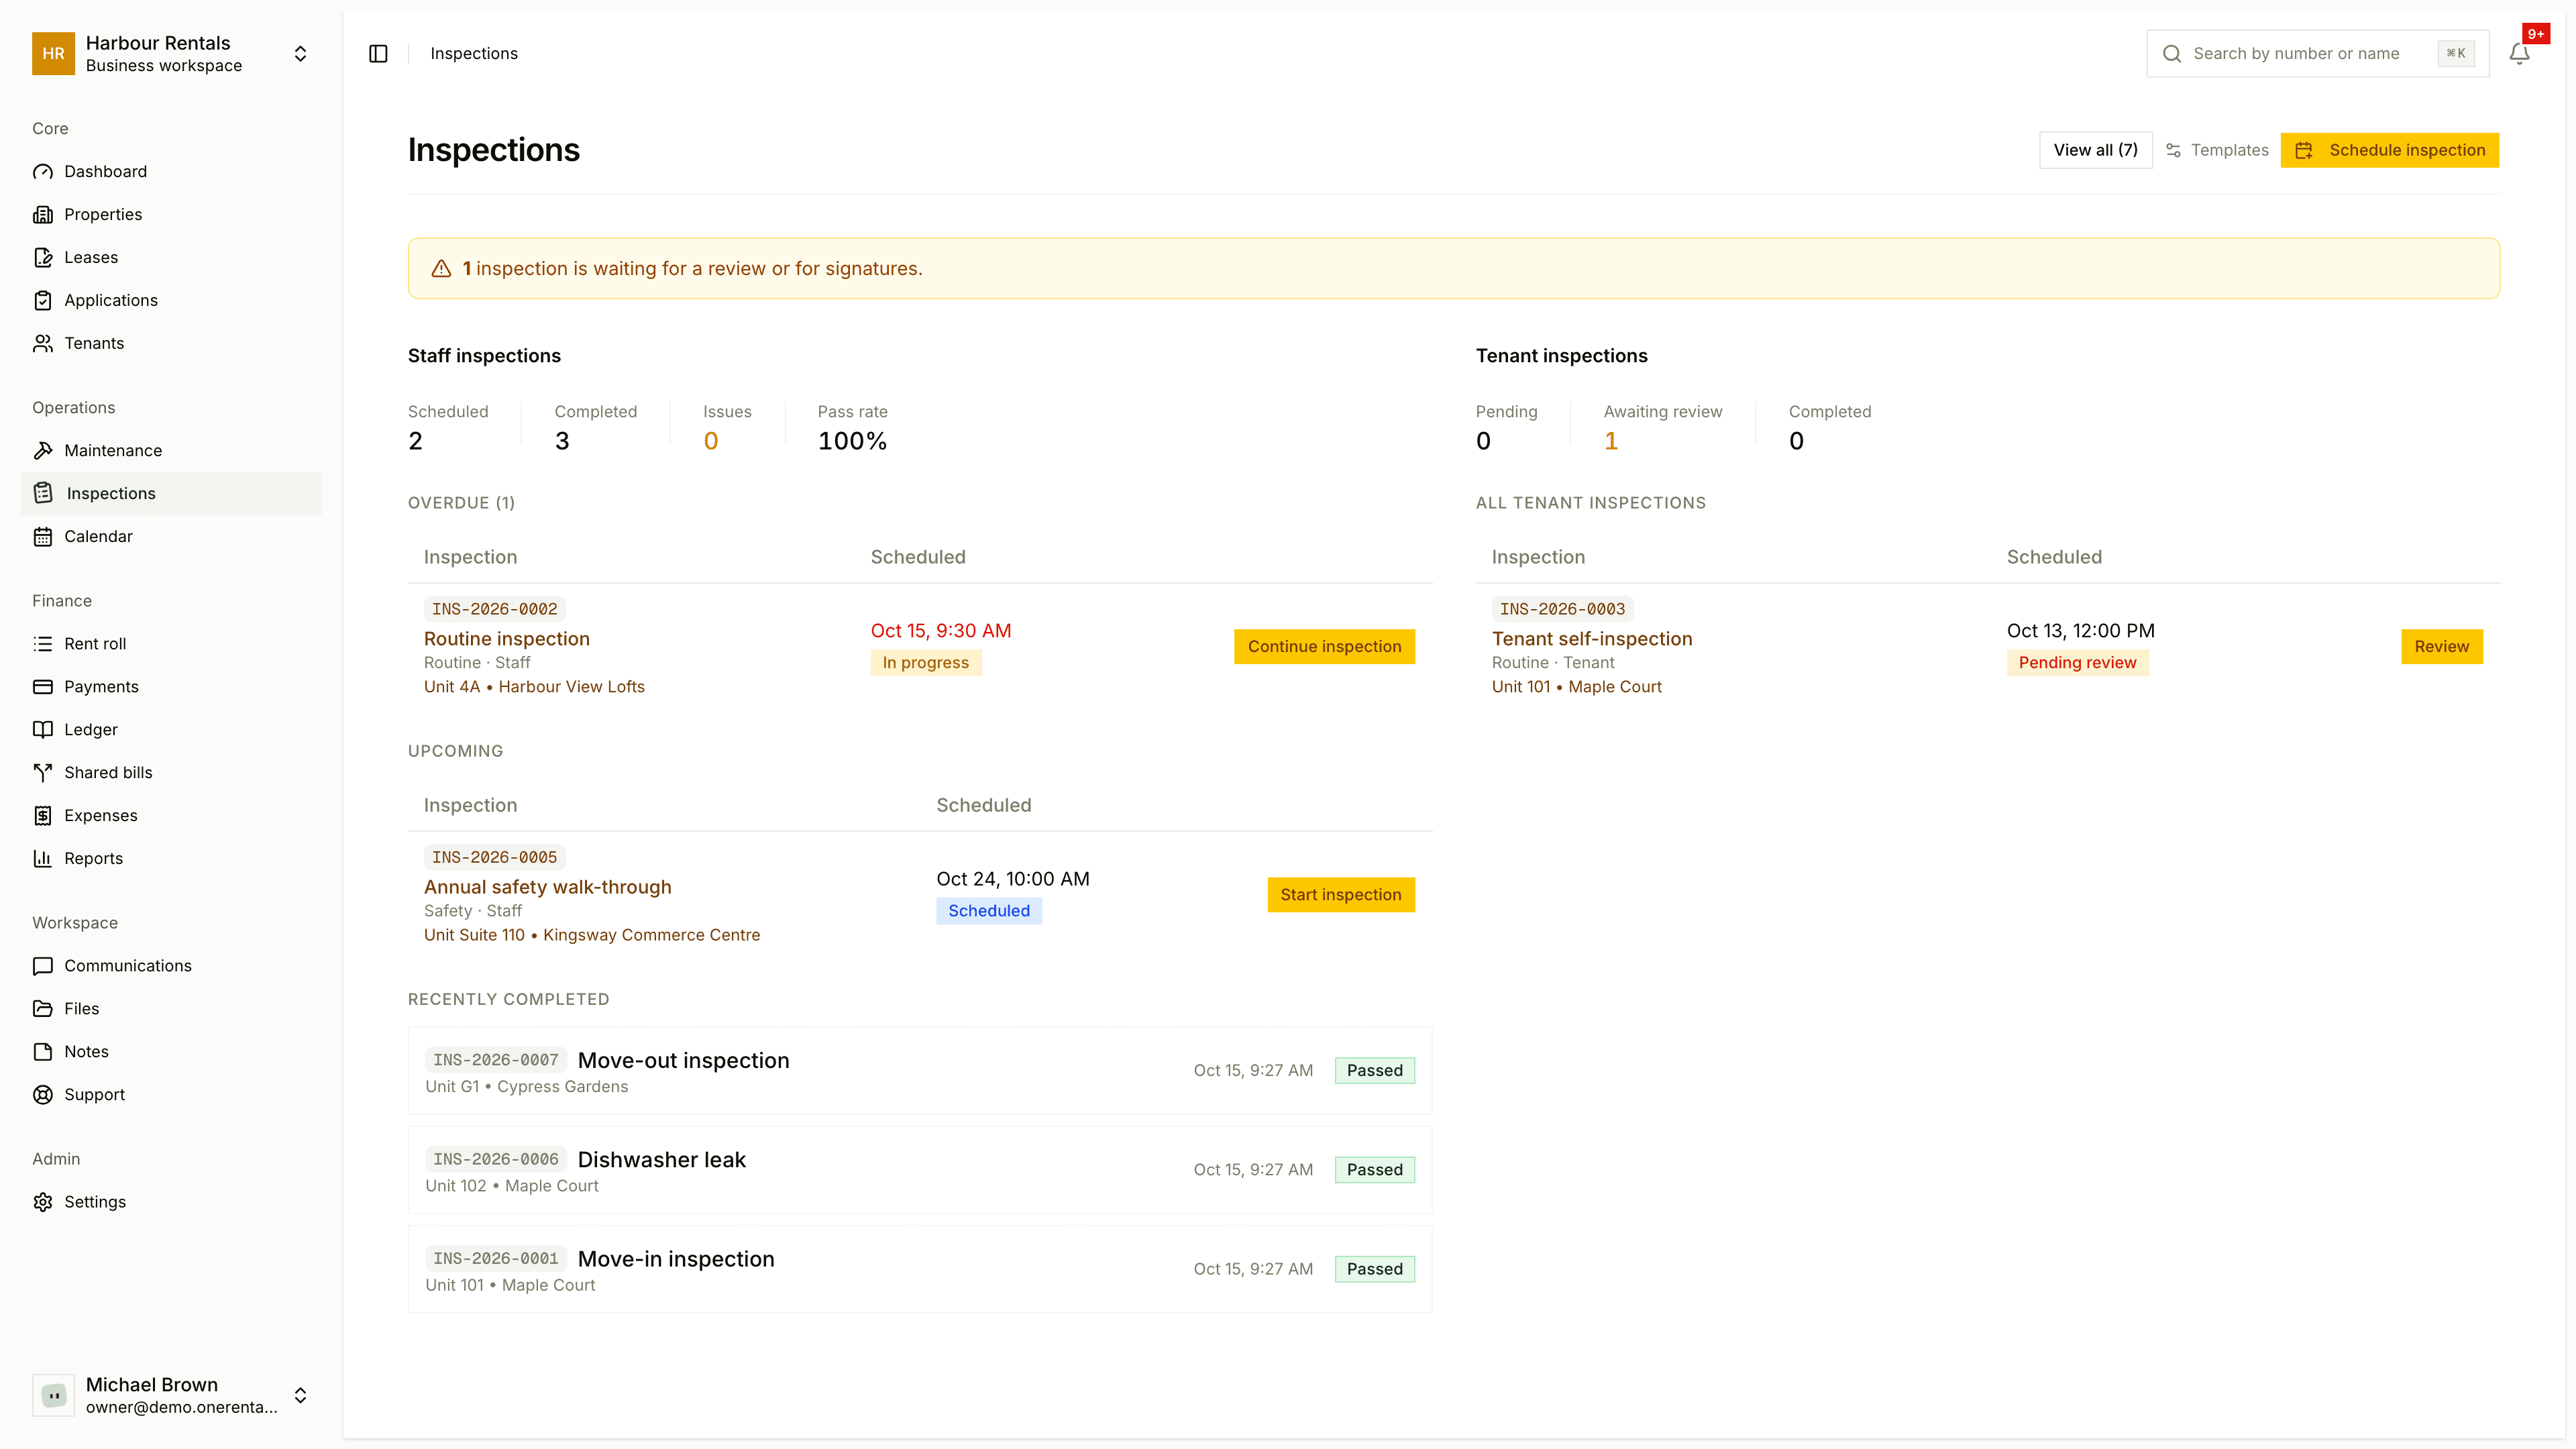Open Notes in the sidebar

coord(172,1052)
